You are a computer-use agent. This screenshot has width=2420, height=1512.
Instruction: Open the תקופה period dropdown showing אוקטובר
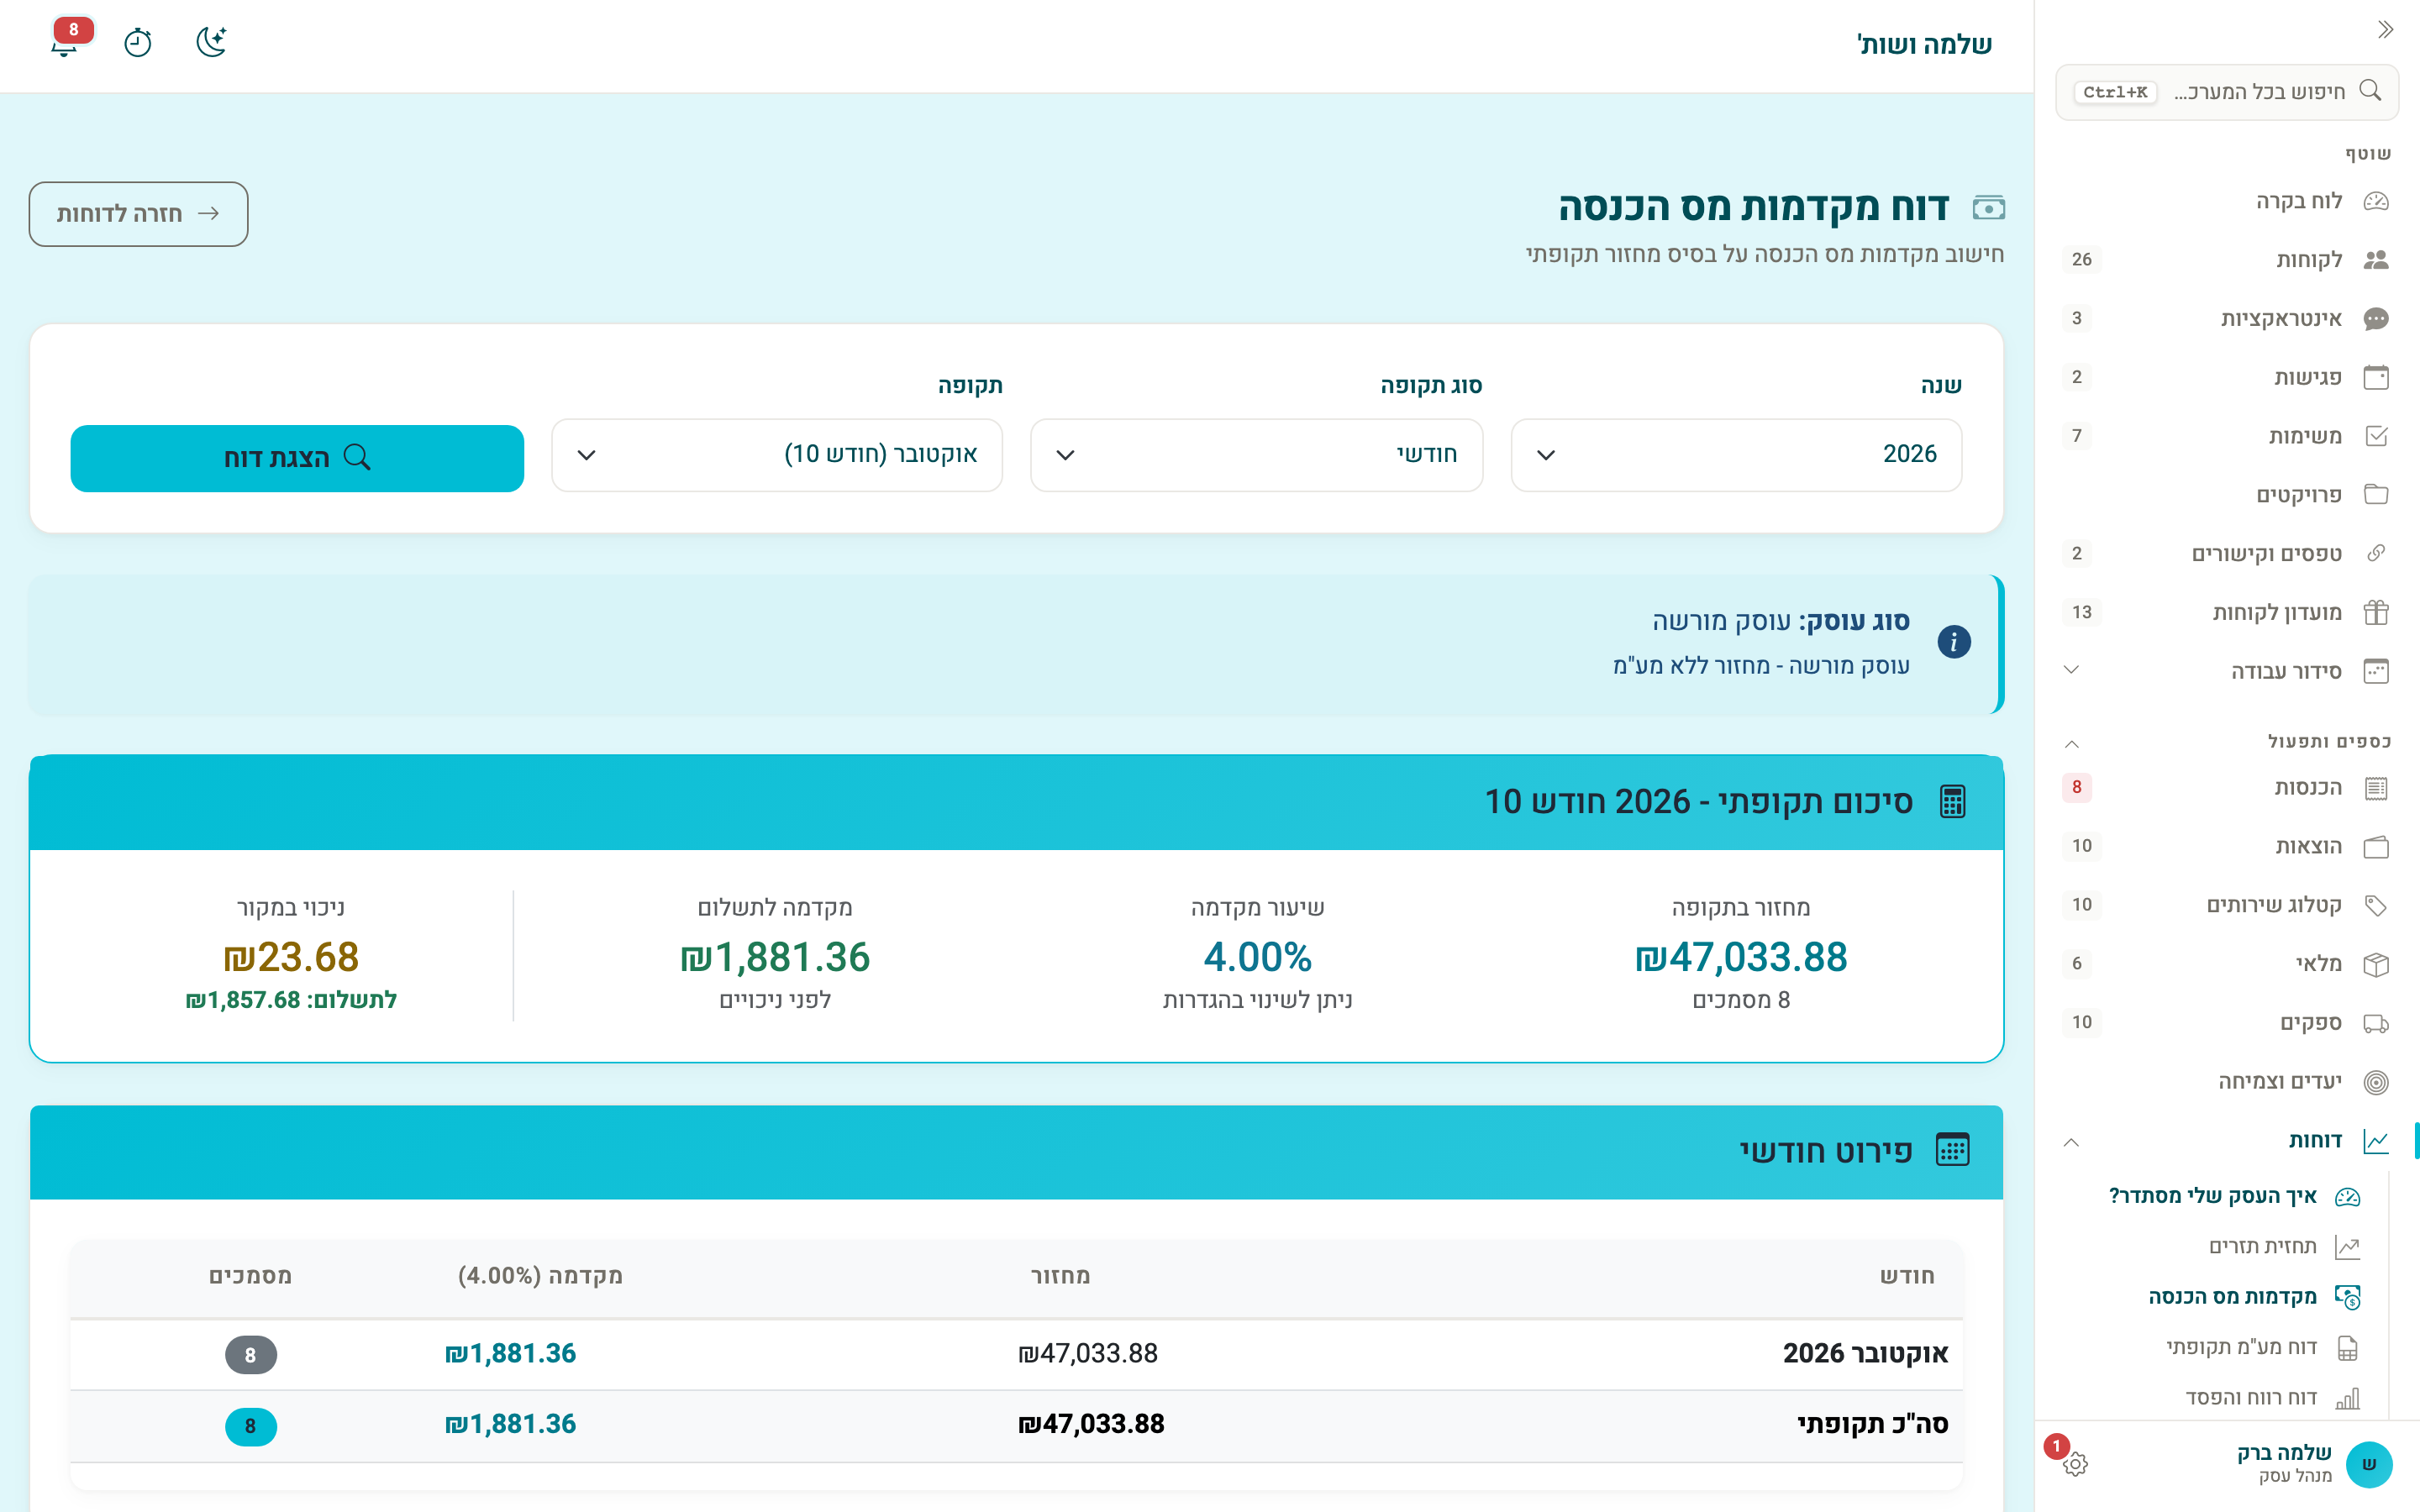[x=777, y=455]
